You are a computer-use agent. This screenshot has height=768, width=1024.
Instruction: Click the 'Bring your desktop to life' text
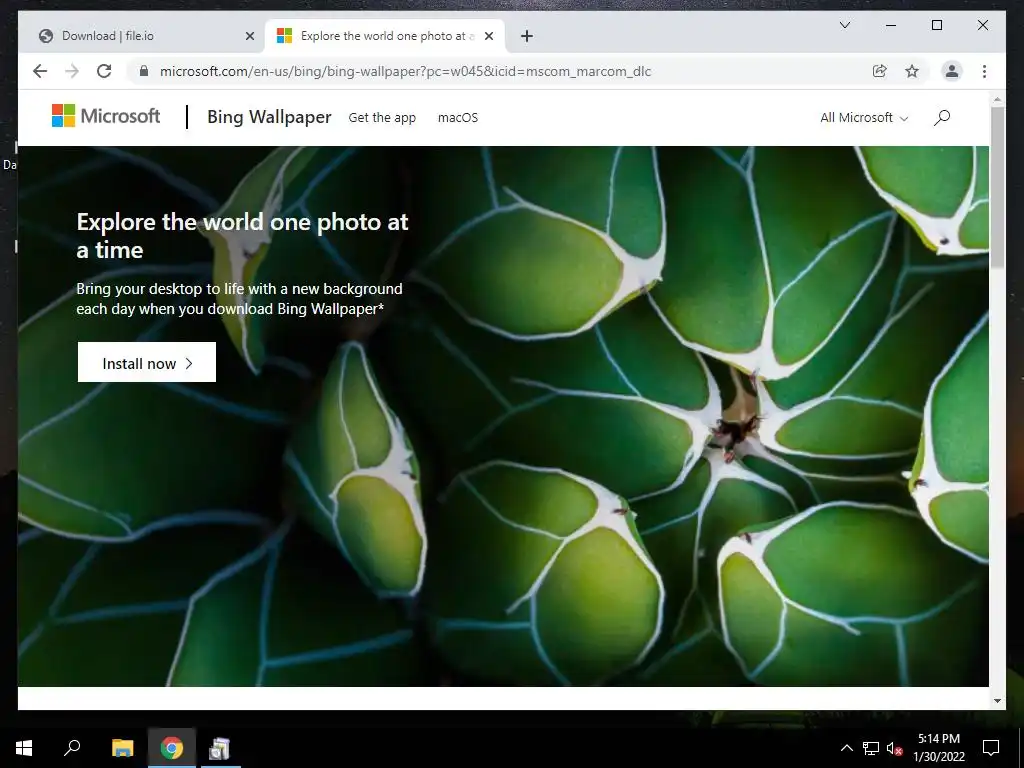pyautogui.click(x=239, y=298)
